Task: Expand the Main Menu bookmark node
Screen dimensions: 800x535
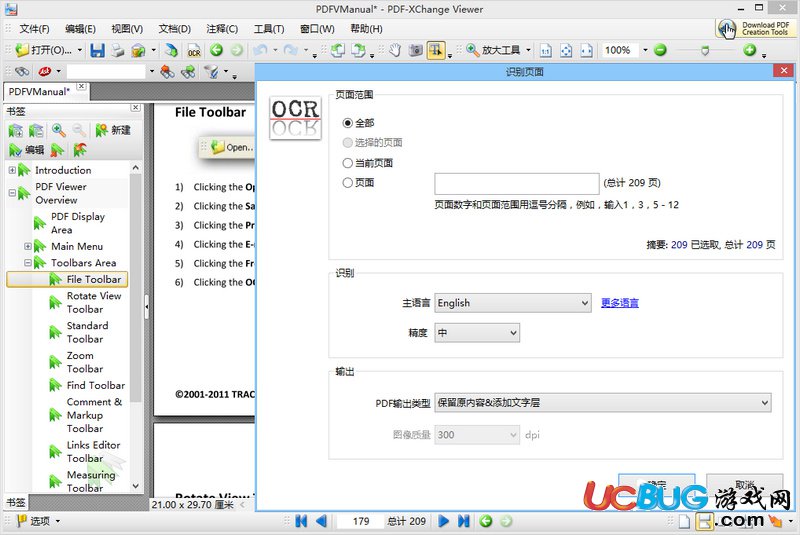Action: pos(28,246)
